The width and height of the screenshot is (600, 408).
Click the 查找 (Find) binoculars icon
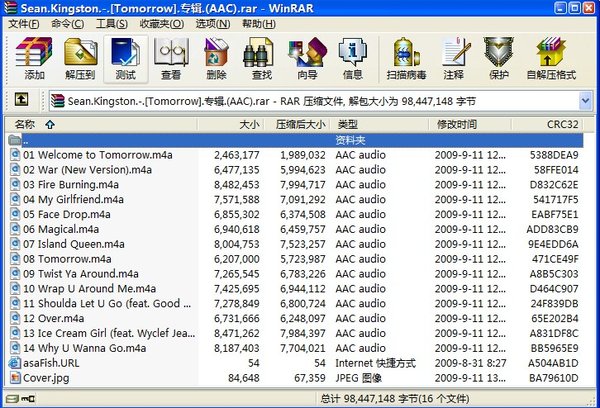point(259,52)
